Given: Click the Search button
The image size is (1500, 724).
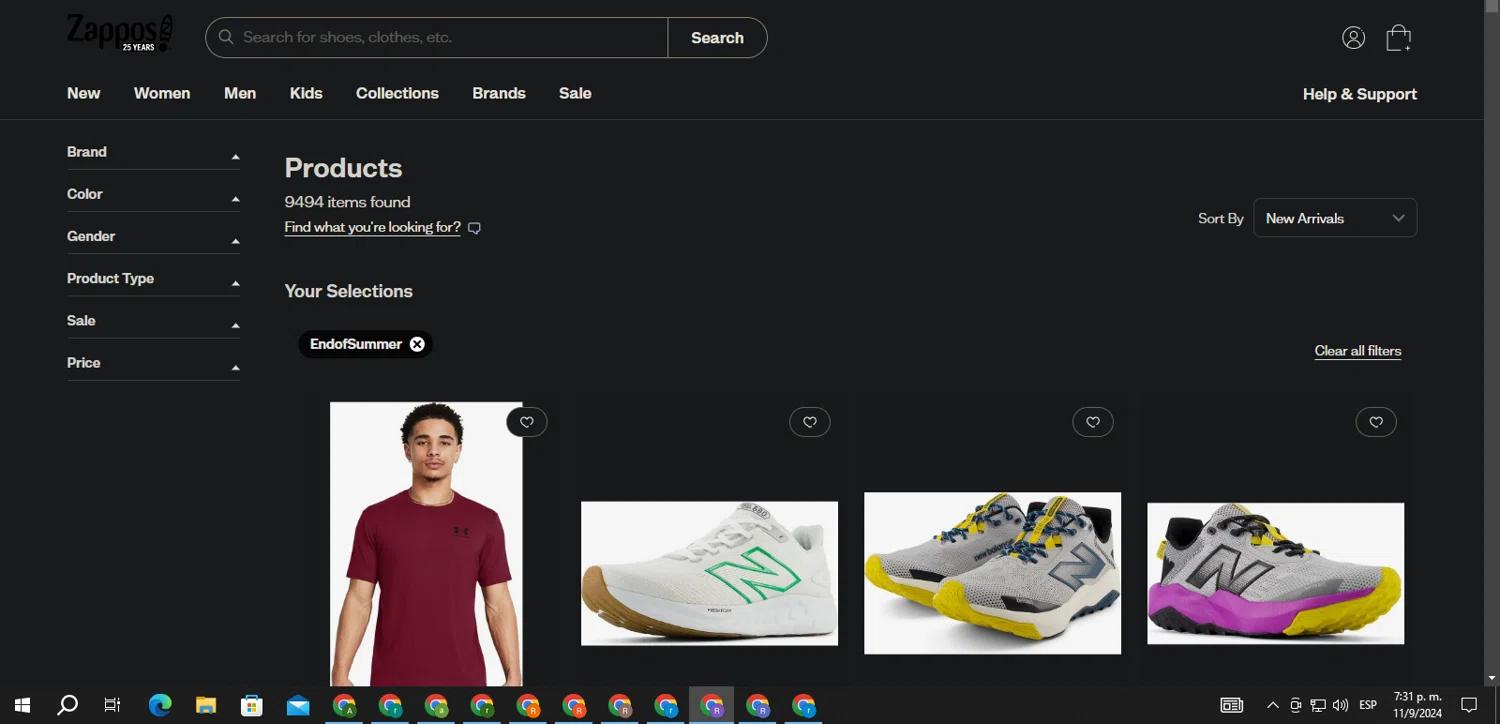Looking at the screenshot, I should coord(717,38).
